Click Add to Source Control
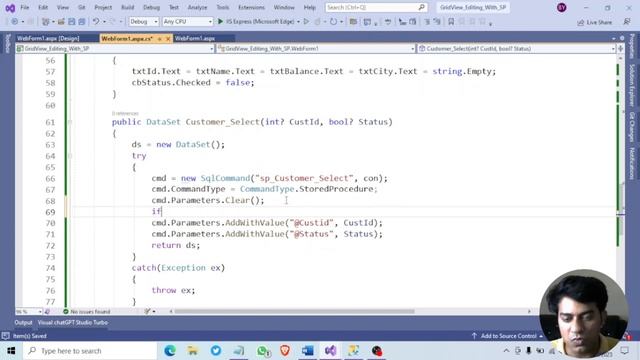The height and width of the screenshot is (360, 640). (x=508, y=336)
